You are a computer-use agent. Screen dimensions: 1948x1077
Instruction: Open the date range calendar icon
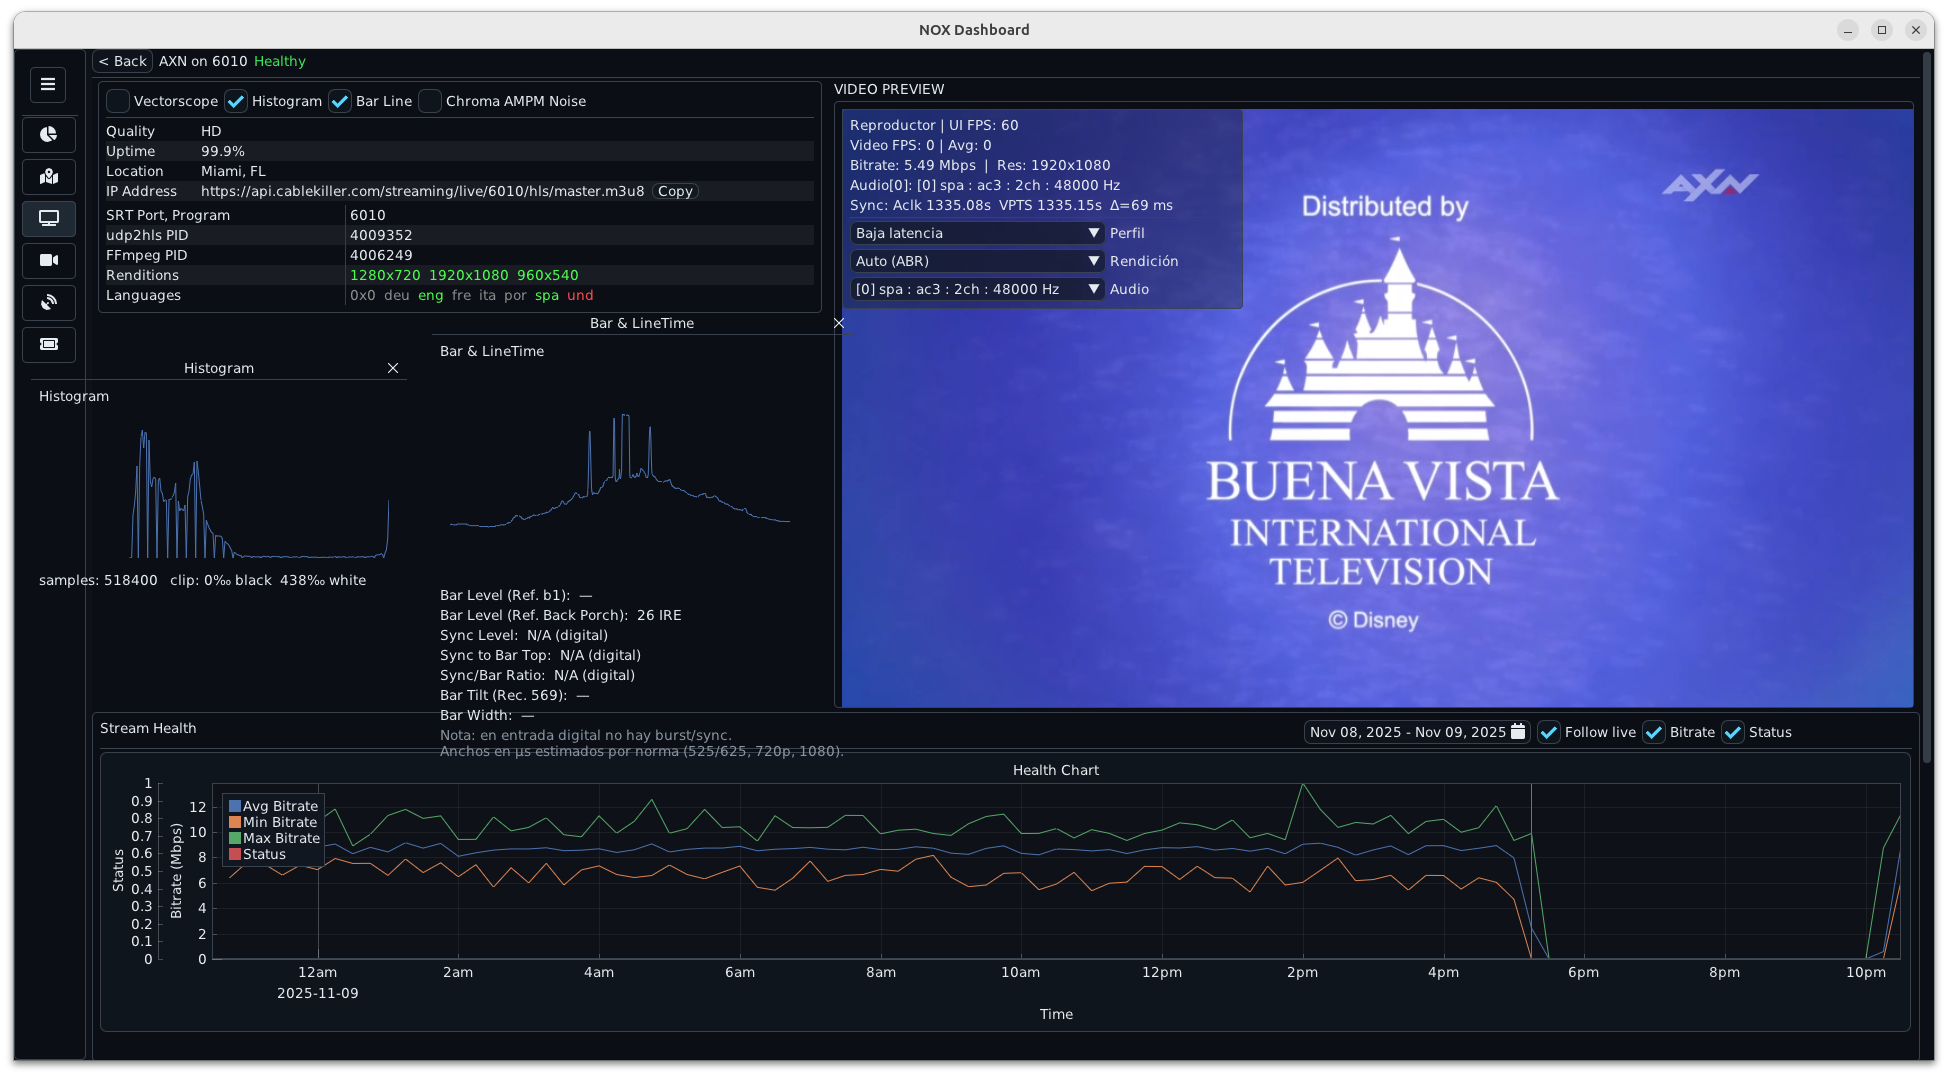(1518, 732)
